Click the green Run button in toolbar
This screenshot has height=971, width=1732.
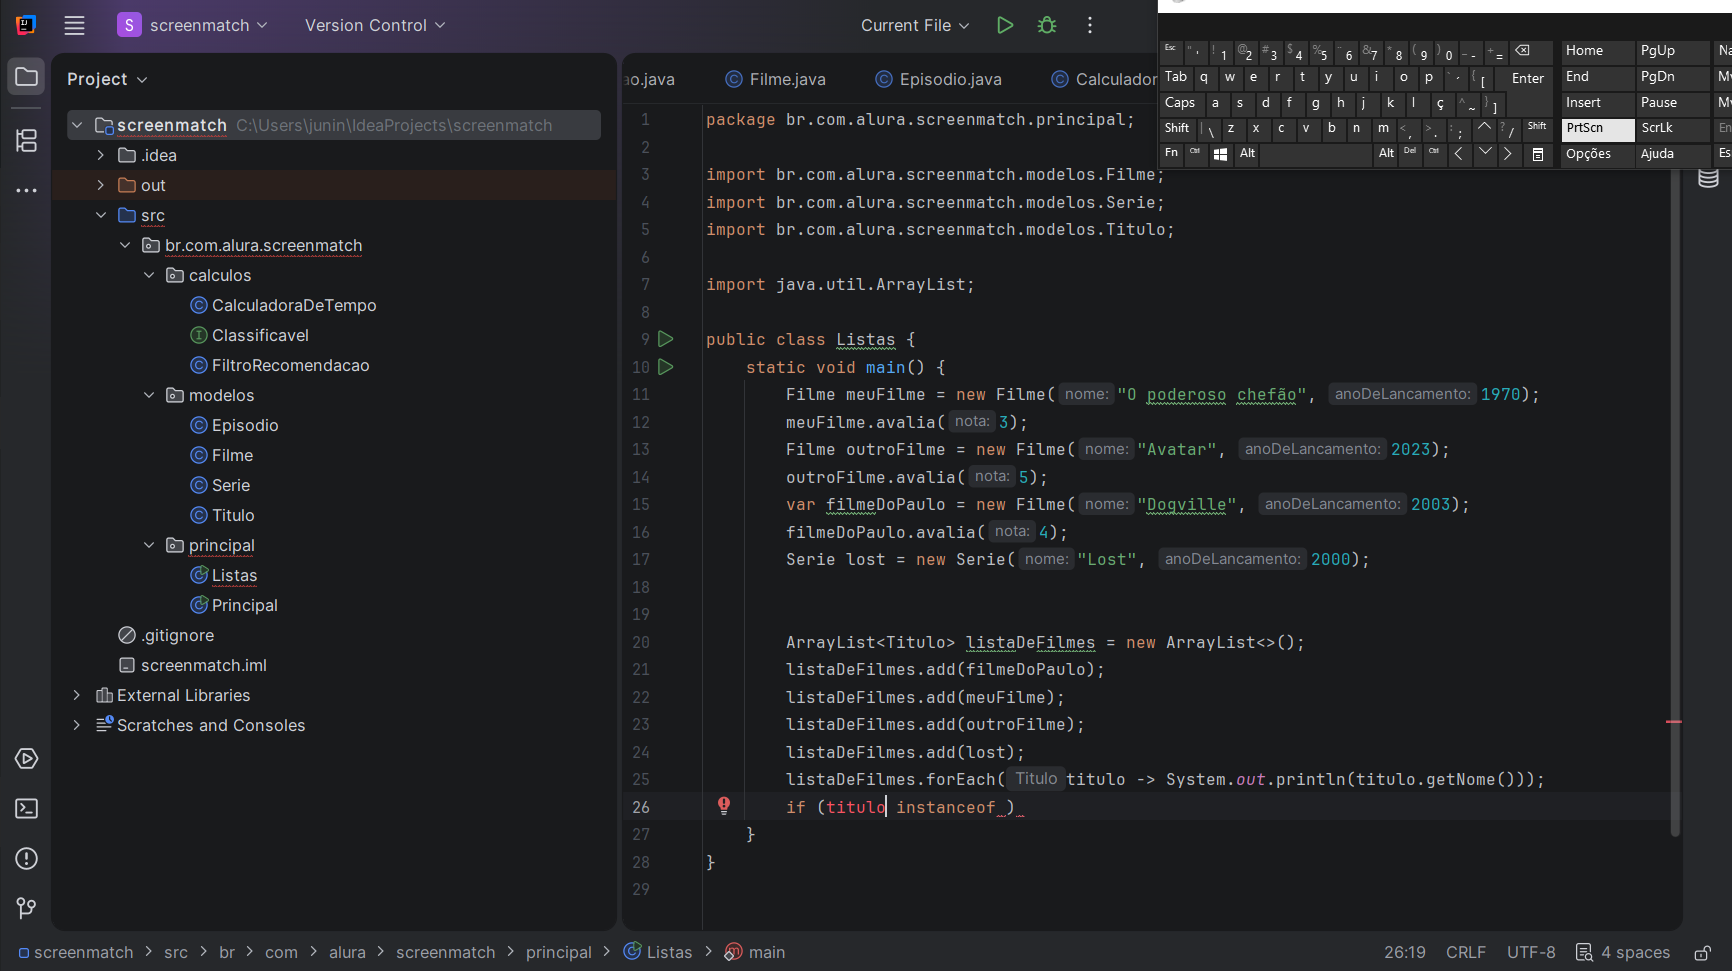click(x=1005, y=25)
